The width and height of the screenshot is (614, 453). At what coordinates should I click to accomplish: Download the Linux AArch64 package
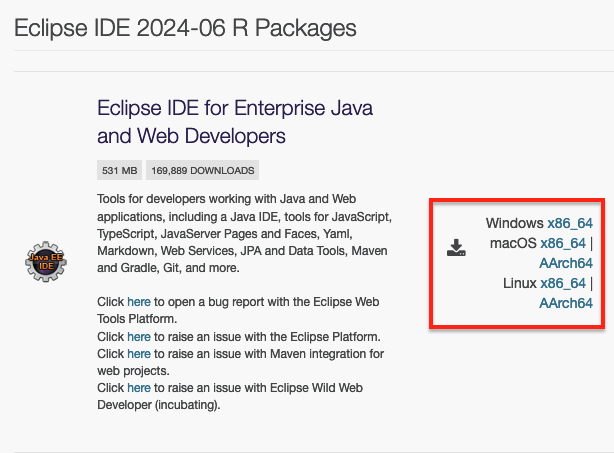coord(566,303)
